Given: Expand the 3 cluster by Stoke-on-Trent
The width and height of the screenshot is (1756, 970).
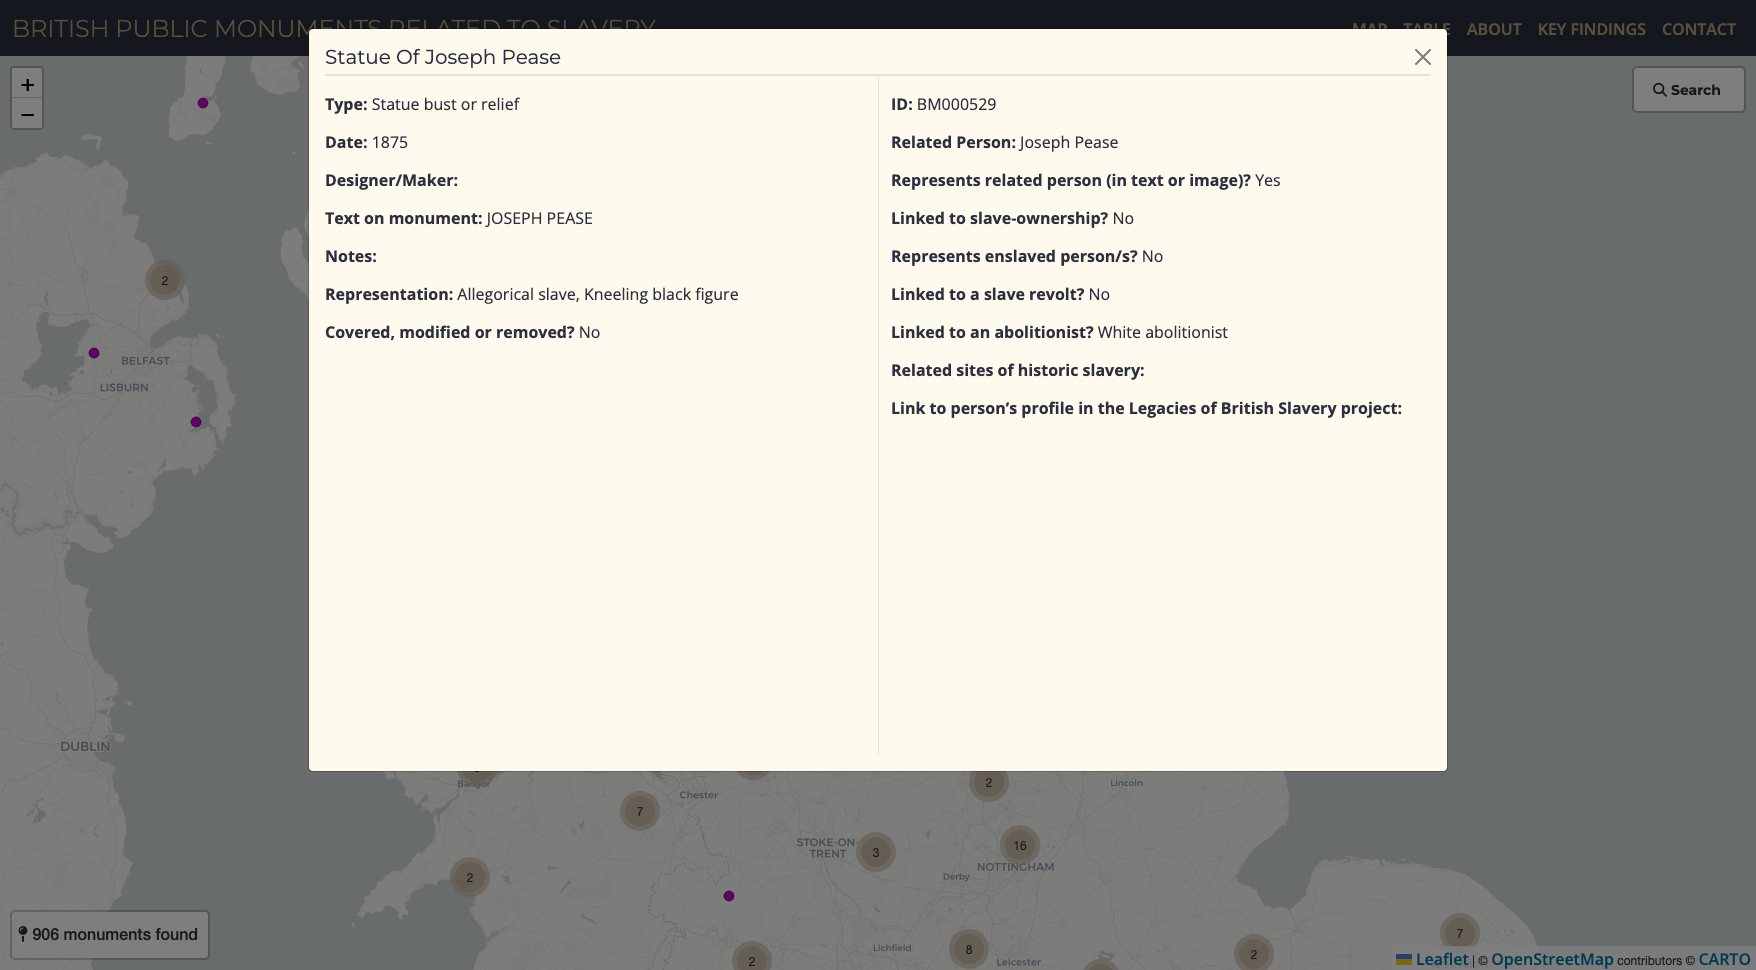Looking at the screenshot, I should pyautogui.click(x=875, y=853).
